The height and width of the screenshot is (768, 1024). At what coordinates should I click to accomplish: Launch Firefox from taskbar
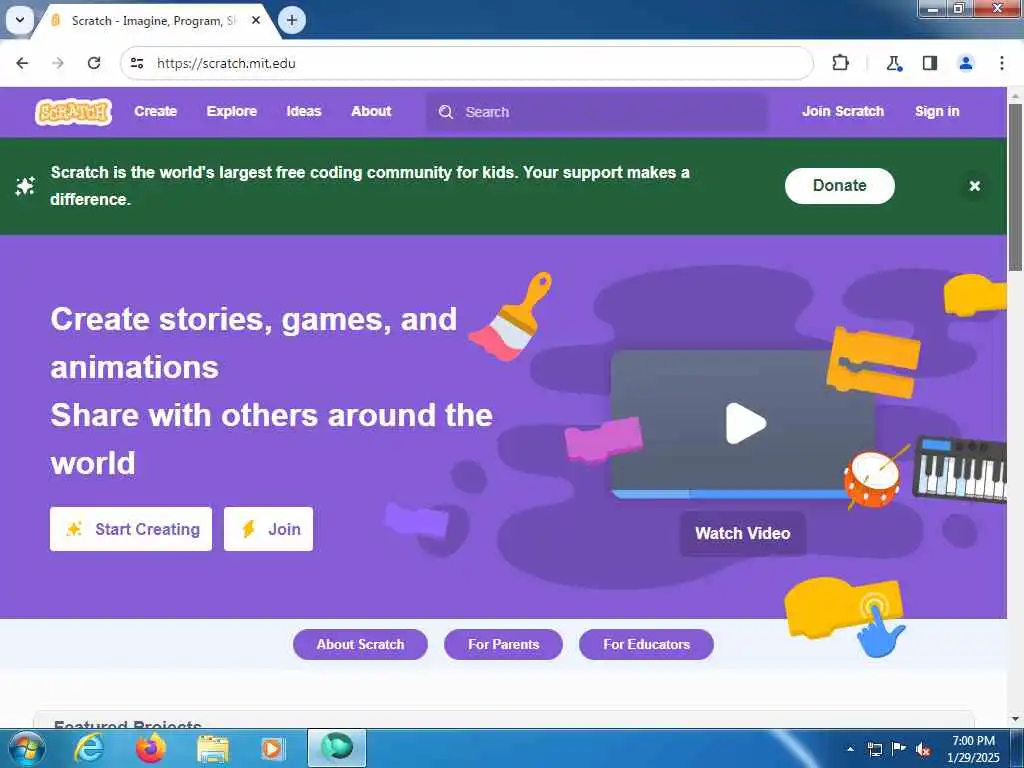pyautogui.click(x=150, y=748)
